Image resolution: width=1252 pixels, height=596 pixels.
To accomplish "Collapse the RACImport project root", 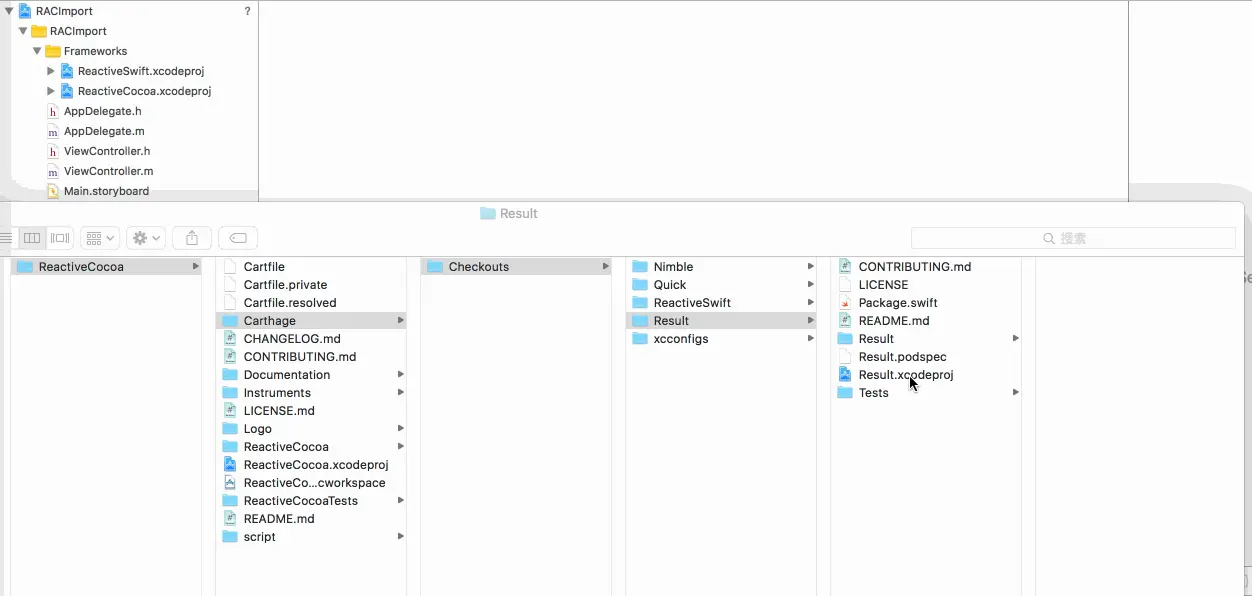I will pyautogui.click(x=9, y=11).
